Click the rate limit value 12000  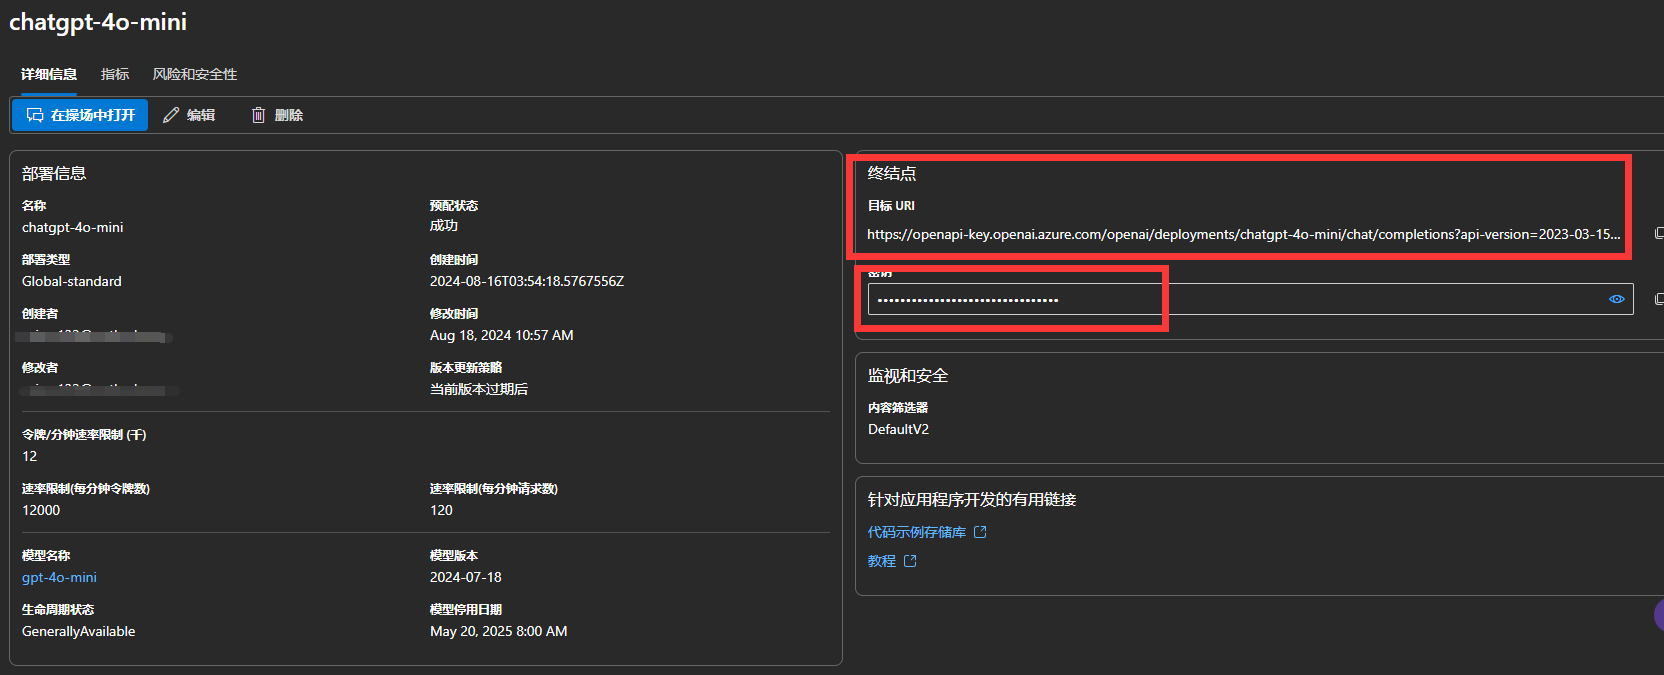(x=41, y=510)
